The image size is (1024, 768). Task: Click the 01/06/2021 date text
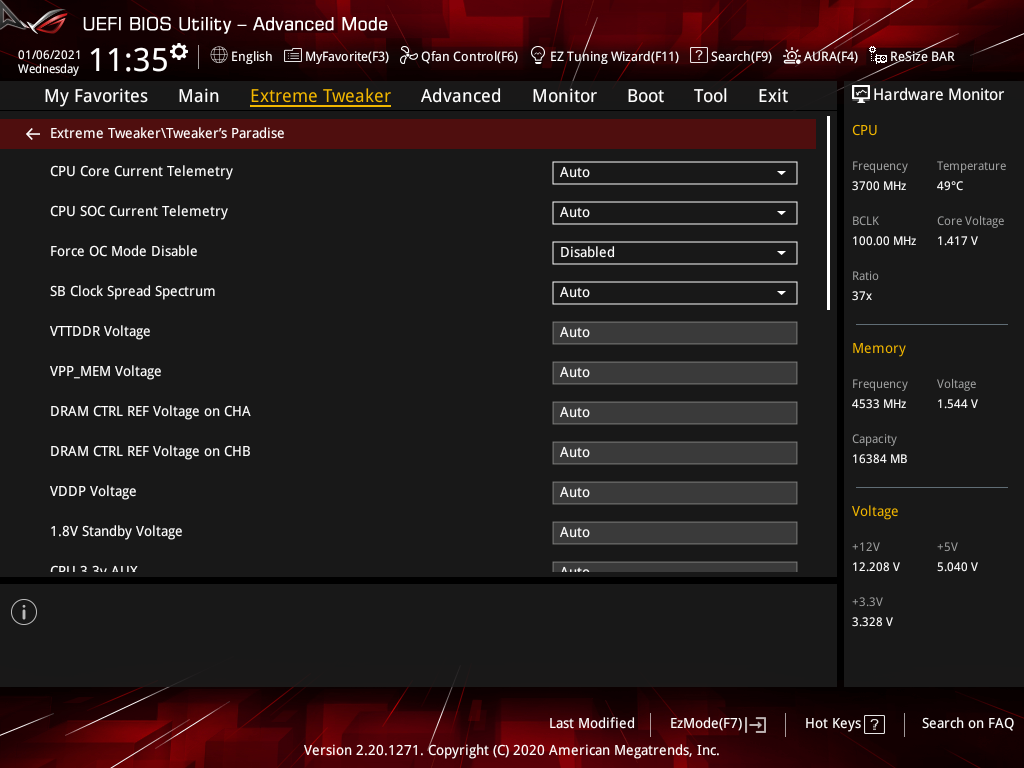pos(49,54)
